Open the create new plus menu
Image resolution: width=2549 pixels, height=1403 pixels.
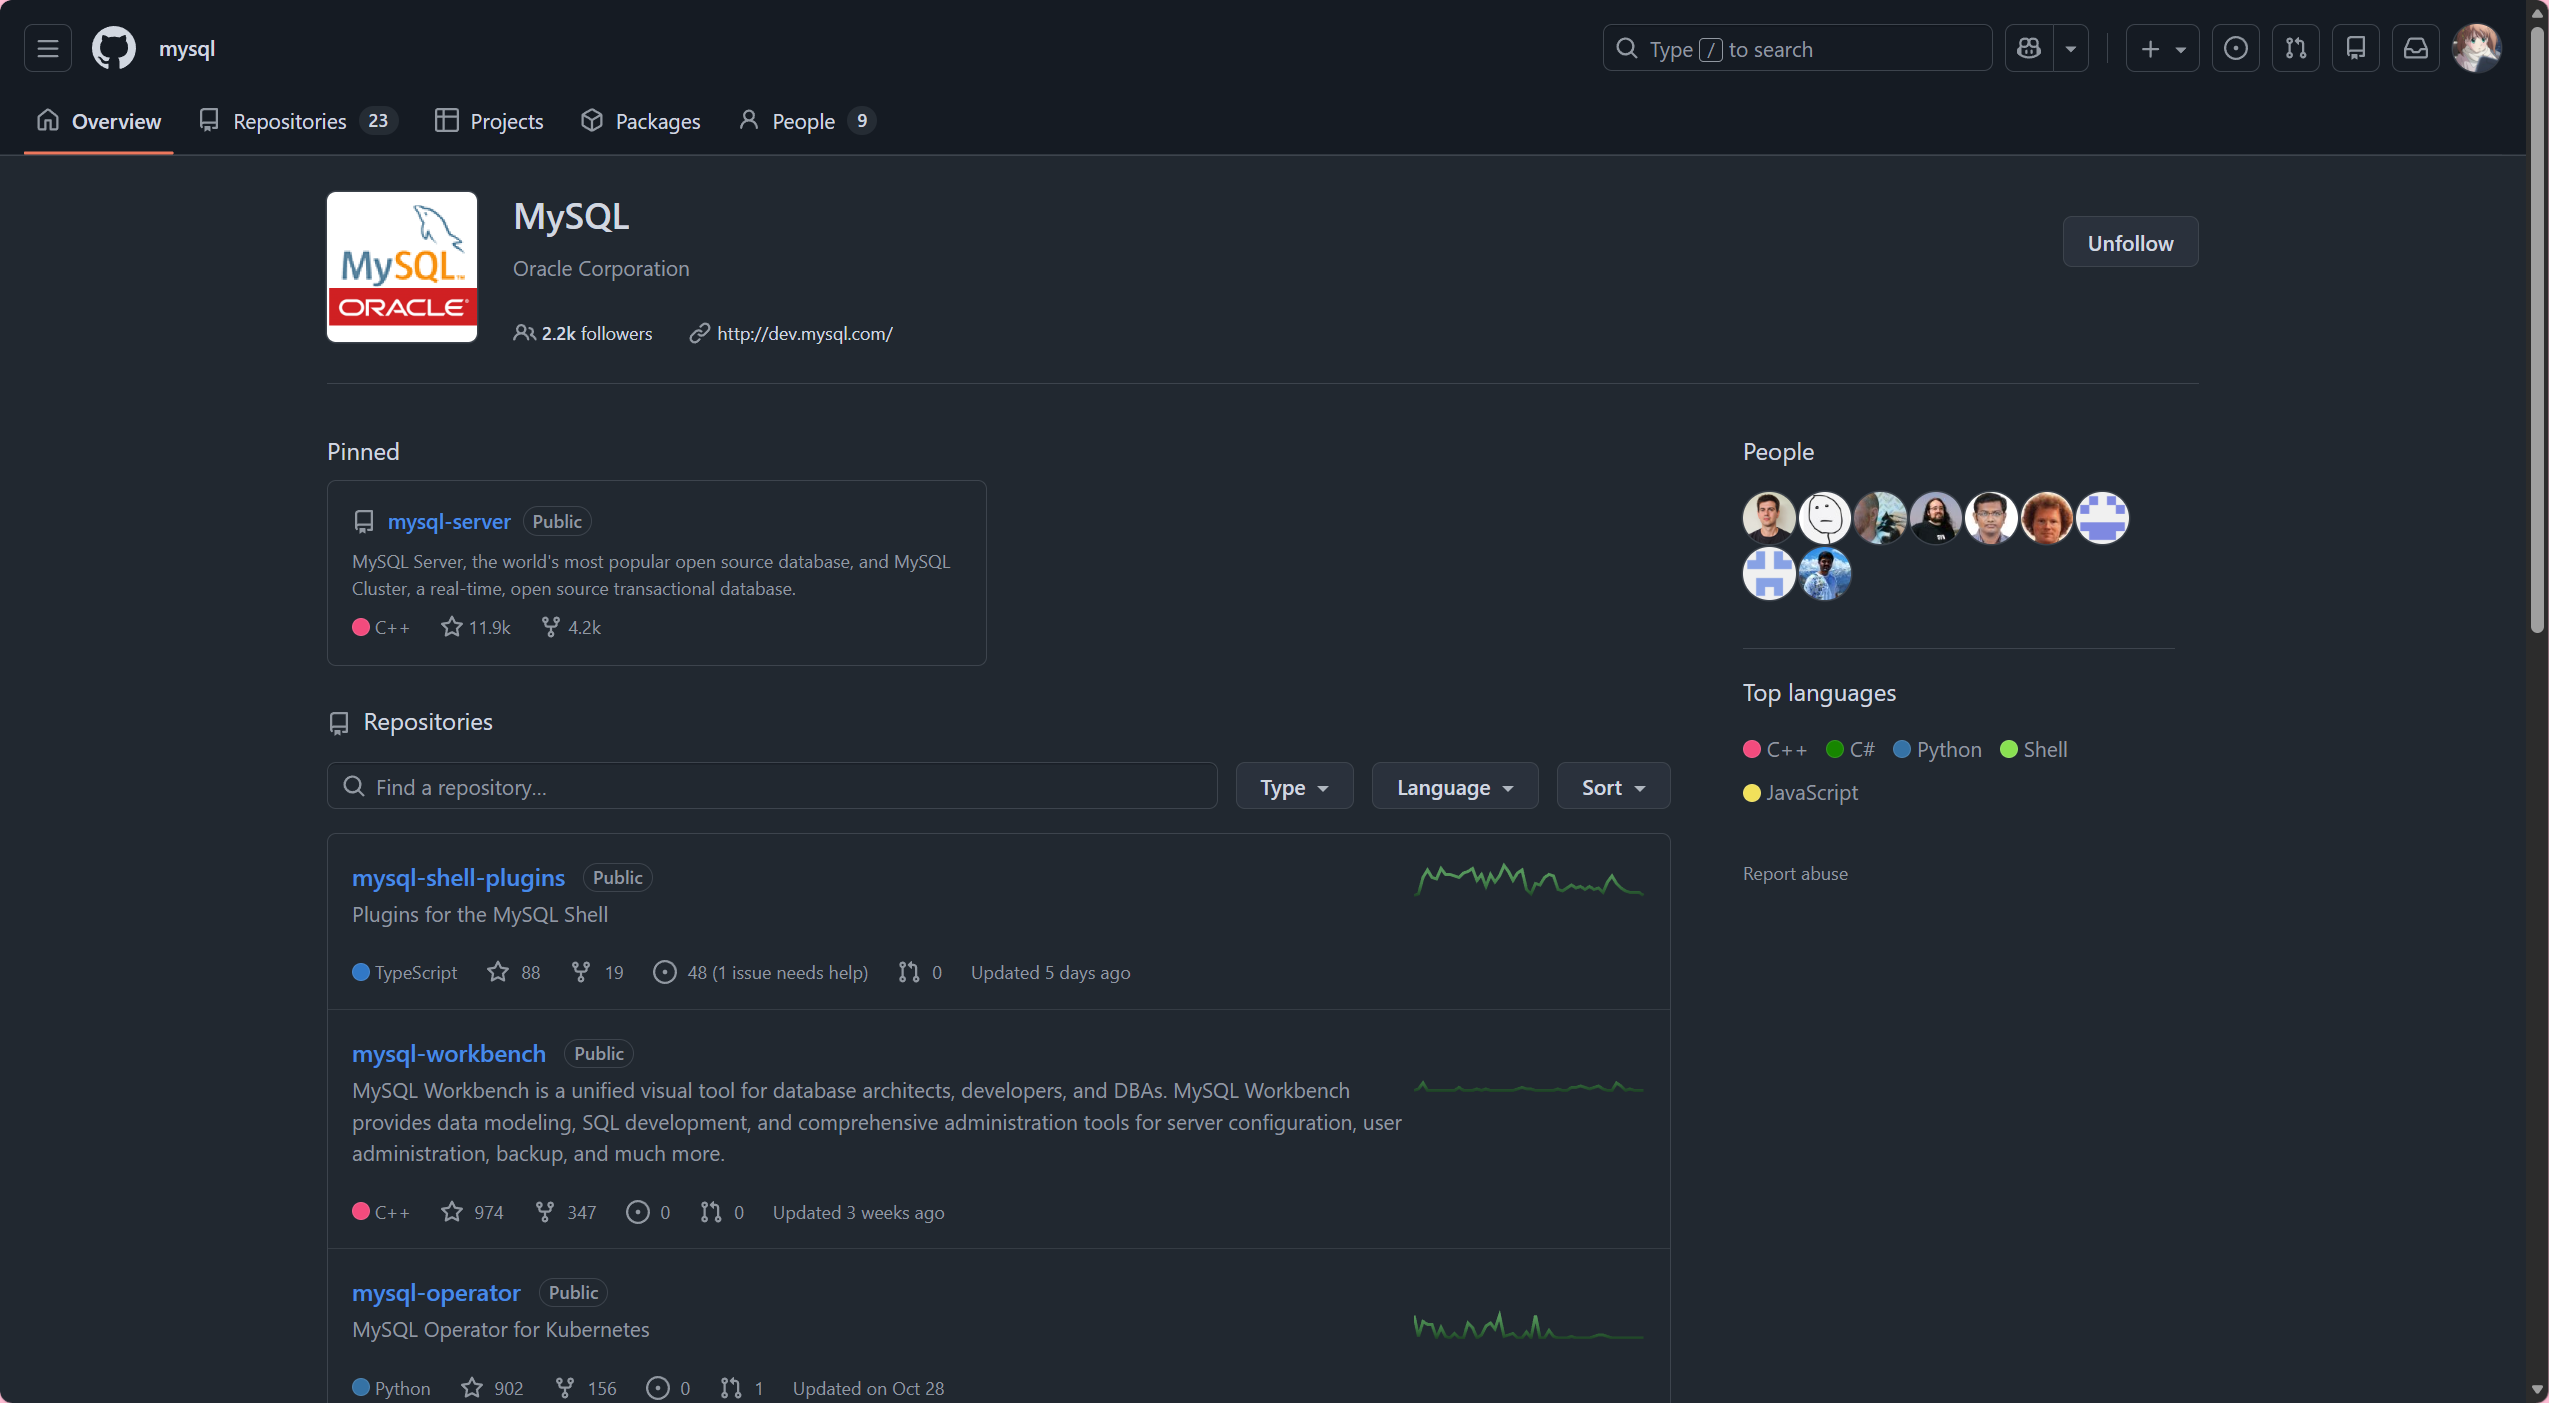pyautogui.click(x=2162, y=48)
